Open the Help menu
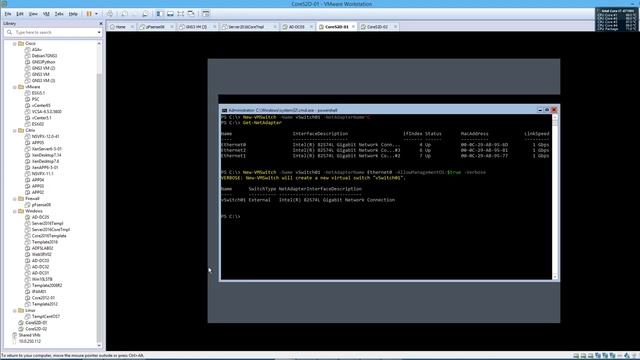The width and height of the screenshot is (640, 360). [x=73, y=14]
